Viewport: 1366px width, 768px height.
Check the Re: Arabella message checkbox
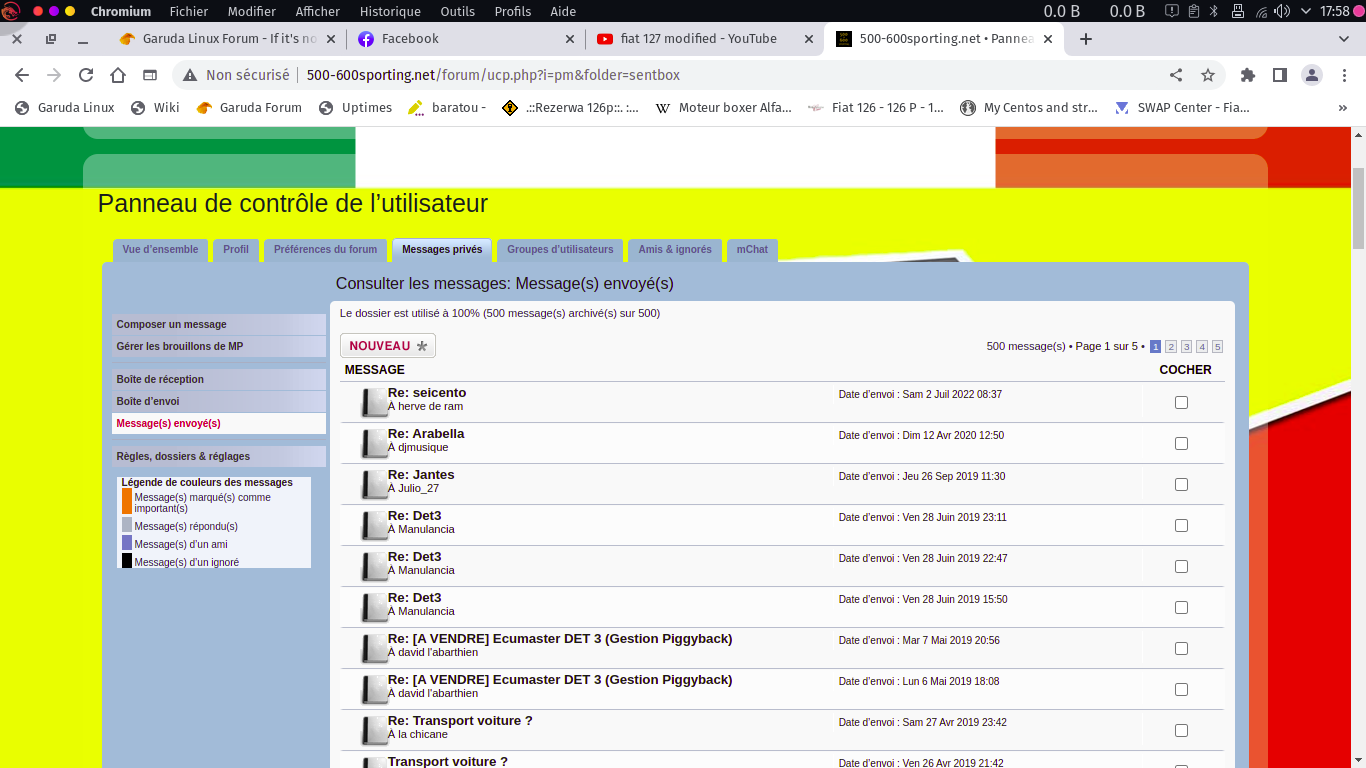tap(1181, 443)
